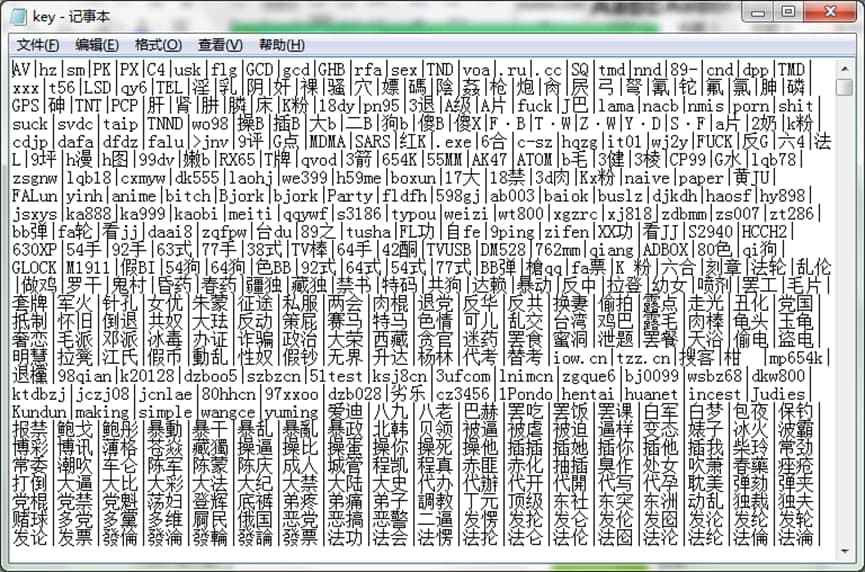Click the word "naive" in the text
The width and height of the screenshot is (865, 572).
coord(647,178)
